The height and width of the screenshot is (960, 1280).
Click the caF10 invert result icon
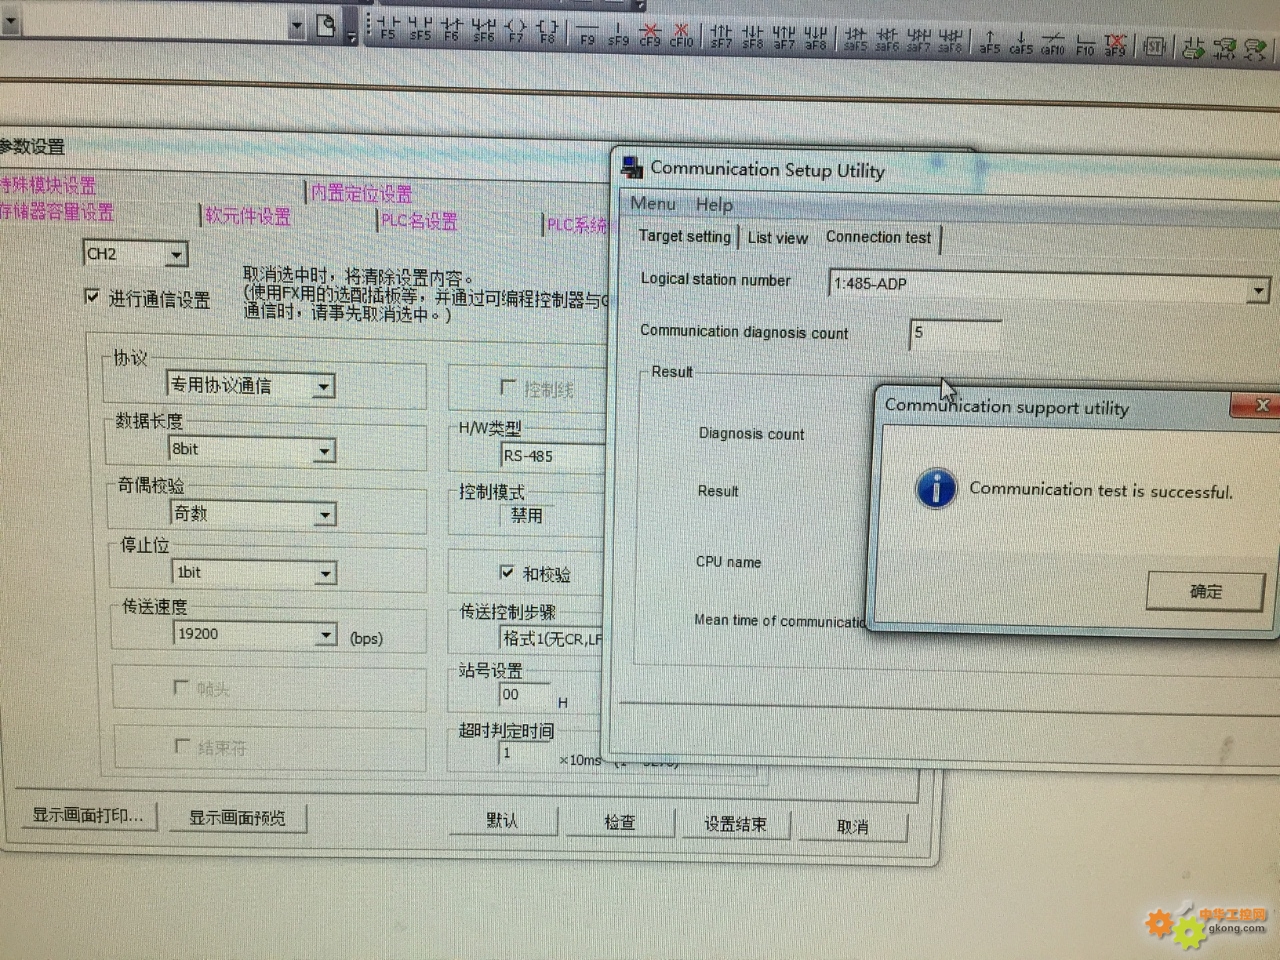pos(1053,44)
